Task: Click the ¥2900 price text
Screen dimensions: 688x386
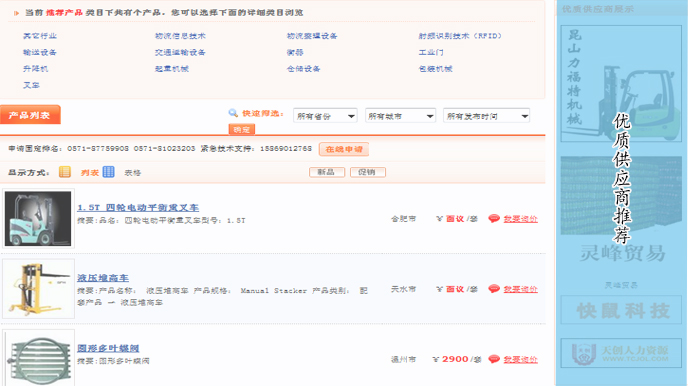Action: tap(451, 359)
